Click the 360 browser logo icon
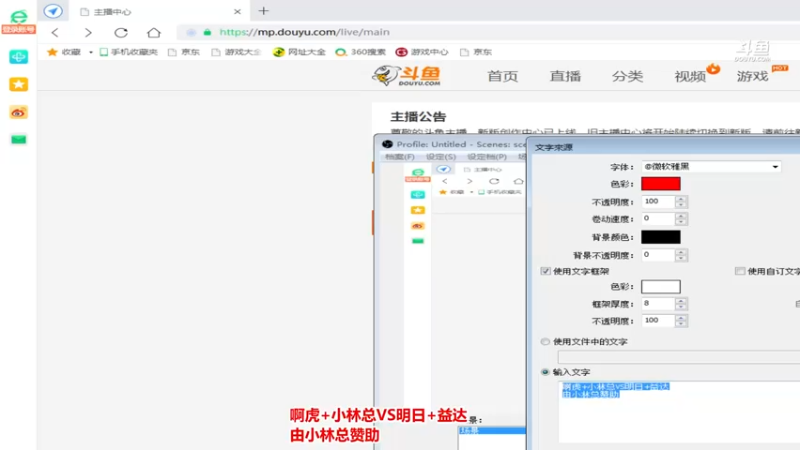Viewport: 800px width, 450px height. click(18, 16)
